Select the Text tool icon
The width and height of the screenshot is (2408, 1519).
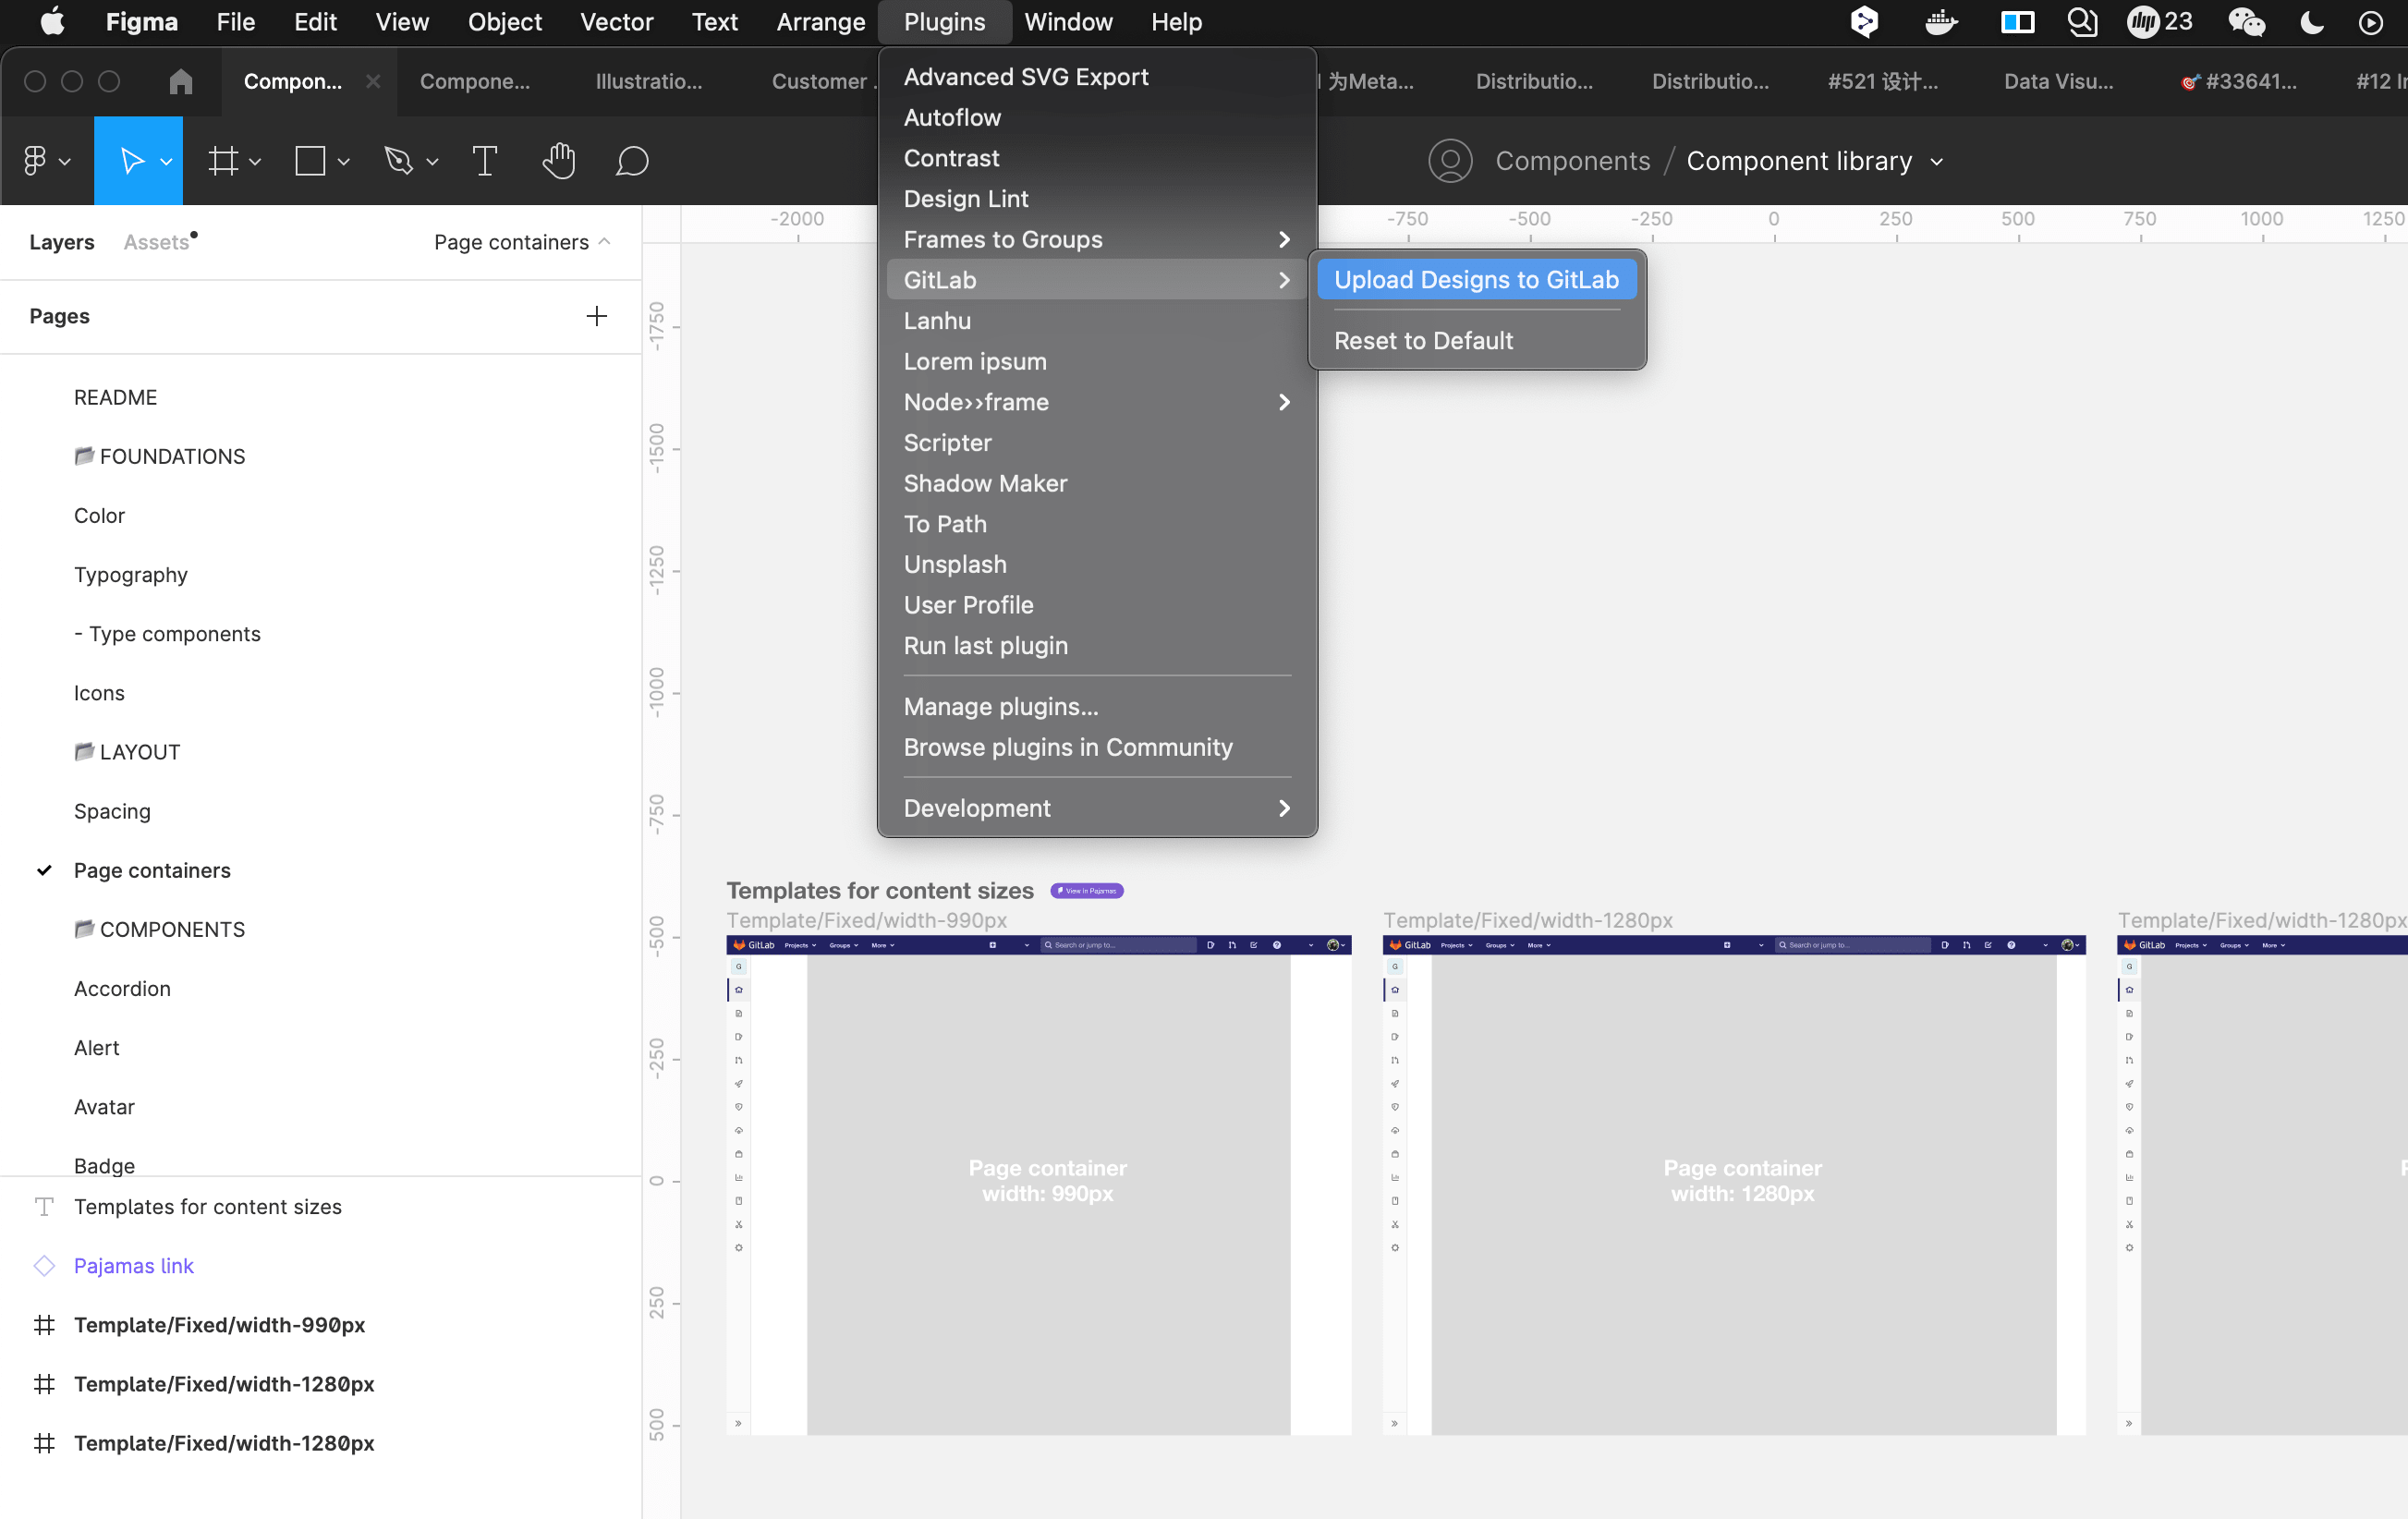(x=484, y=161)
